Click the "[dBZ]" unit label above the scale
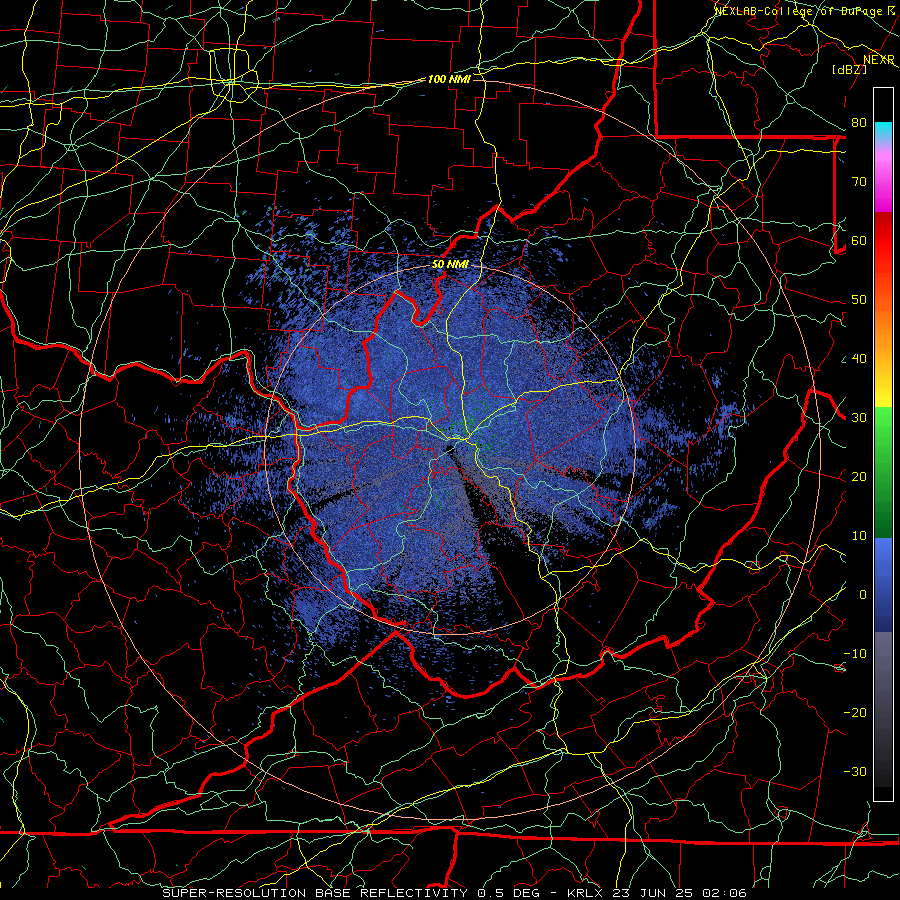900x900 pixels. click(849, 69)
